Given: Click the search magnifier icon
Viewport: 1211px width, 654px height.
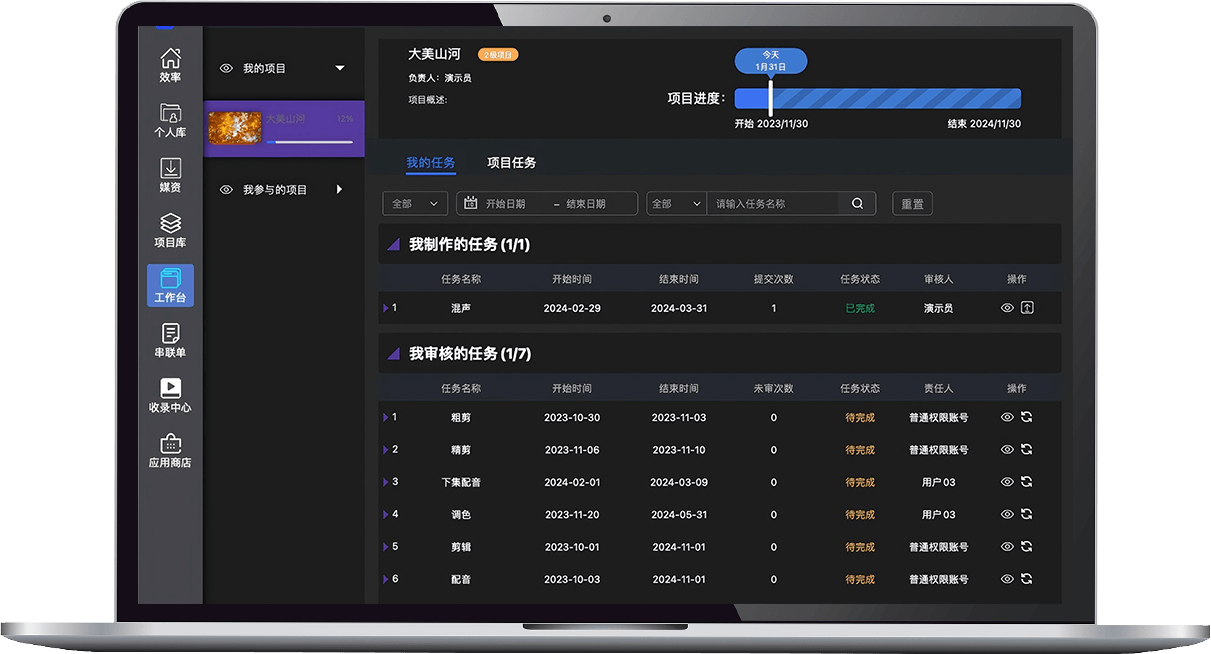Looking at the screenshot, I should [857, 203].
